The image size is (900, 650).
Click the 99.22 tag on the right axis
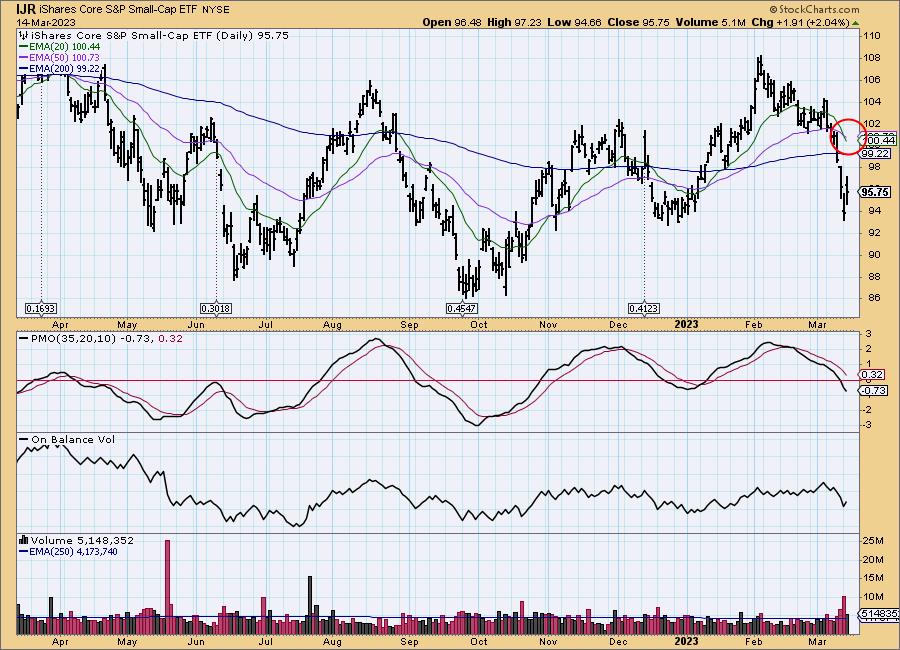875,153
